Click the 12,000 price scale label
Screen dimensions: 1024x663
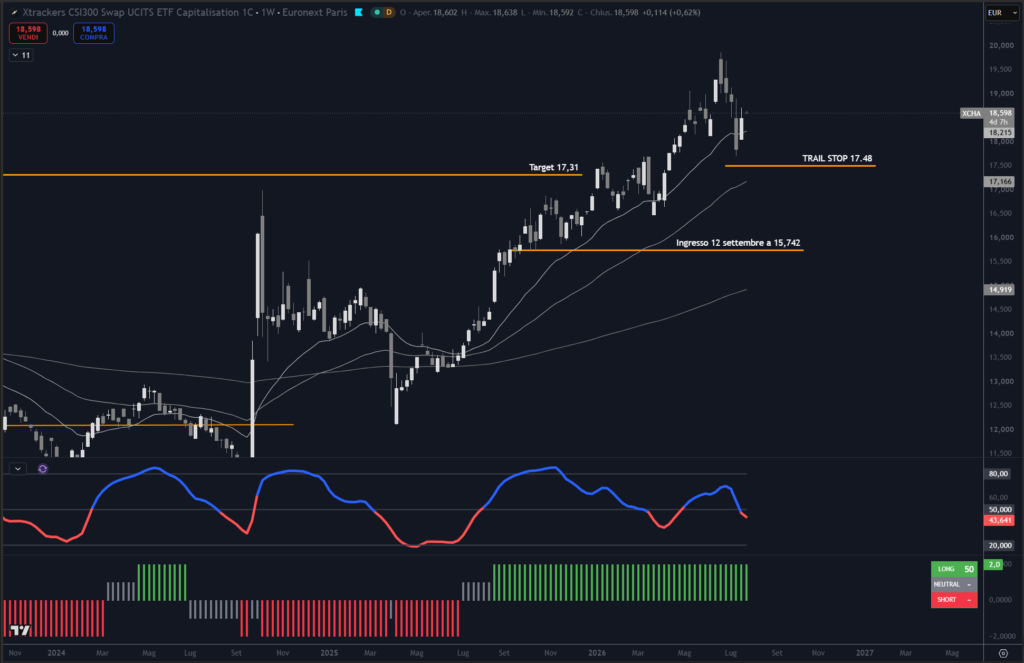click(x=1001, y=429)
